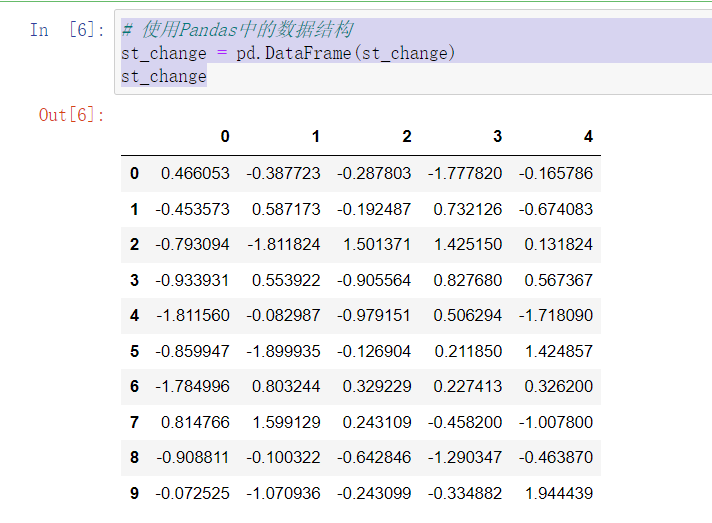Click the cell value -1.070936
Screen dimensions: 712x523
click(x=283, y=493)
